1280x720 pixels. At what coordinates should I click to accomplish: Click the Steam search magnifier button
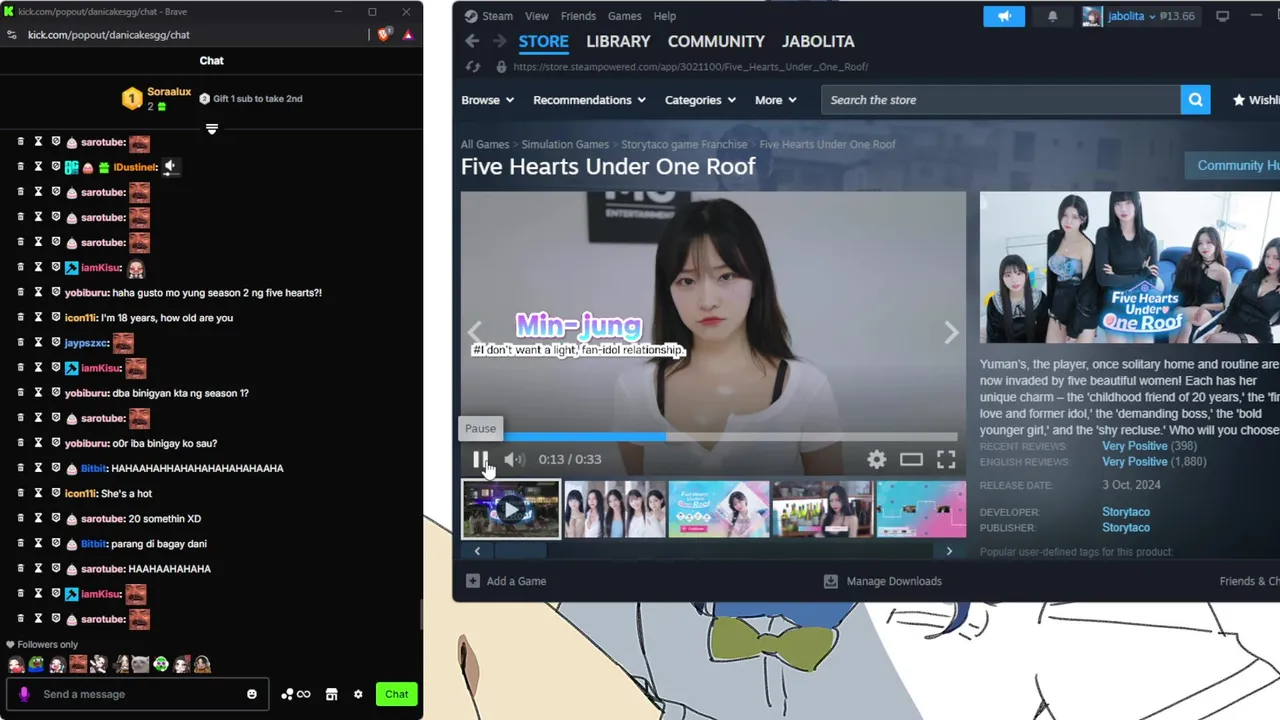coord(1195,100)
